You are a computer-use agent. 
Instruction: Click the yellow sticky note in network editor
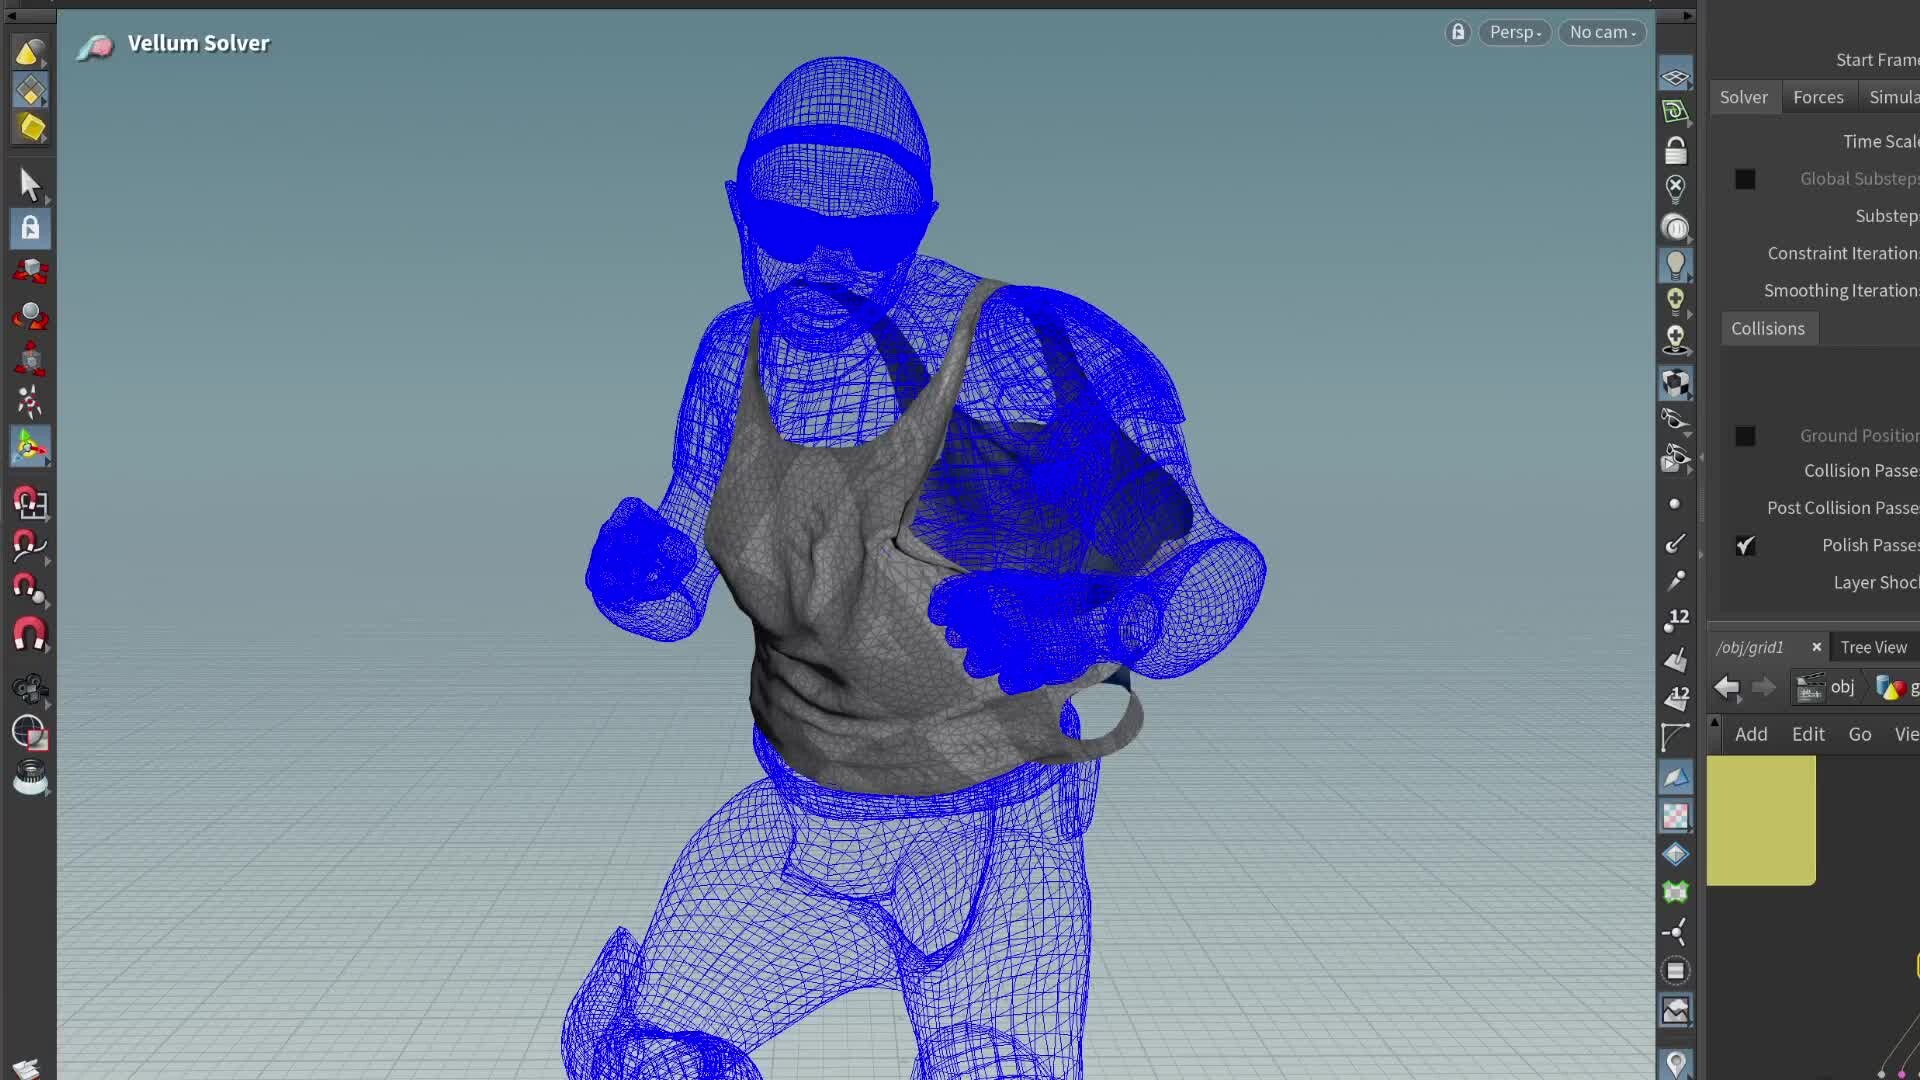click(x=1760, y=820)
